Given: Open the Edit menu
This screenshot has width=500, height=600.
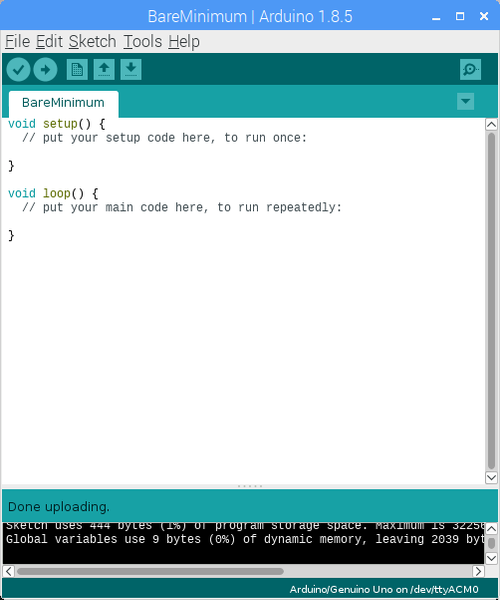Looking at the screenshot, I should pos(49,41).
